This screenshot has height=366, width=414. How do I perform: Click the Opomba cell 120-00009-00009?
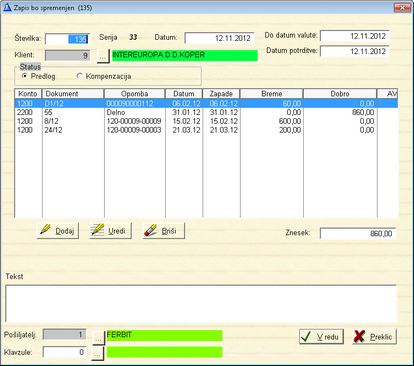(x=134, y=121)
